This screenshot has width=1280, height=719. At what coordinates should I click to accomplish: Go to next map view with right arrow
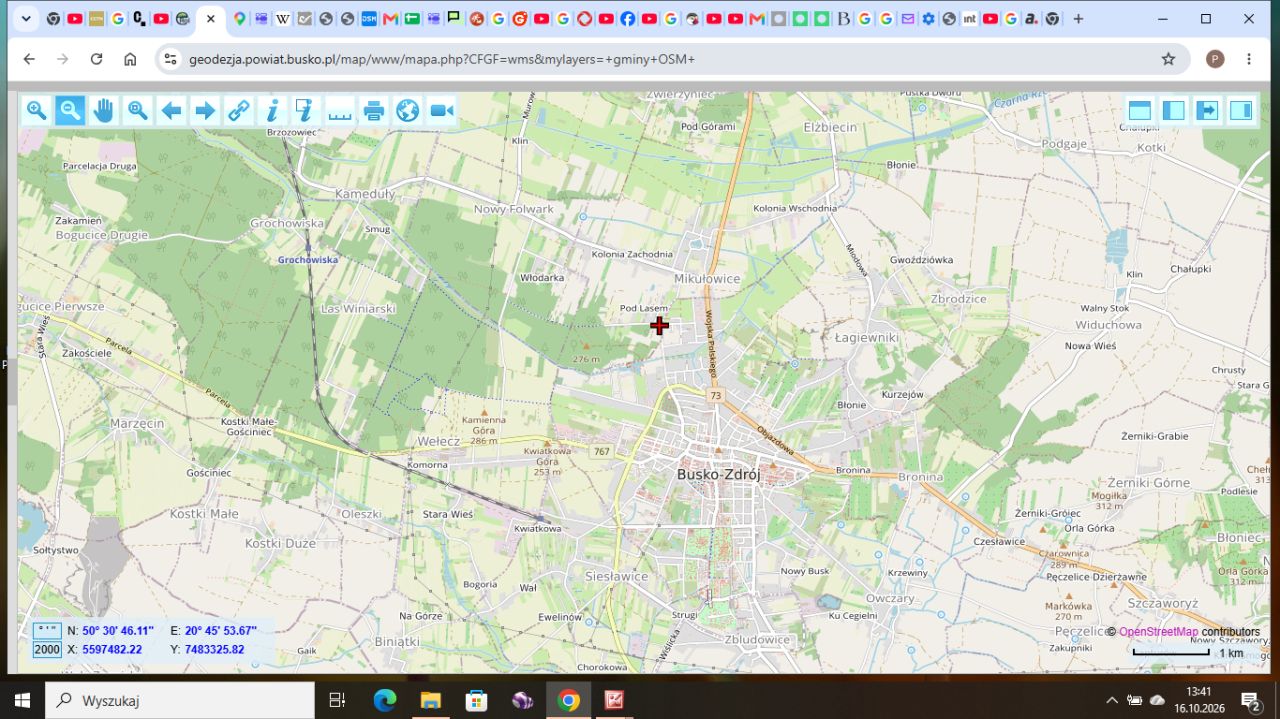point(205,110)
